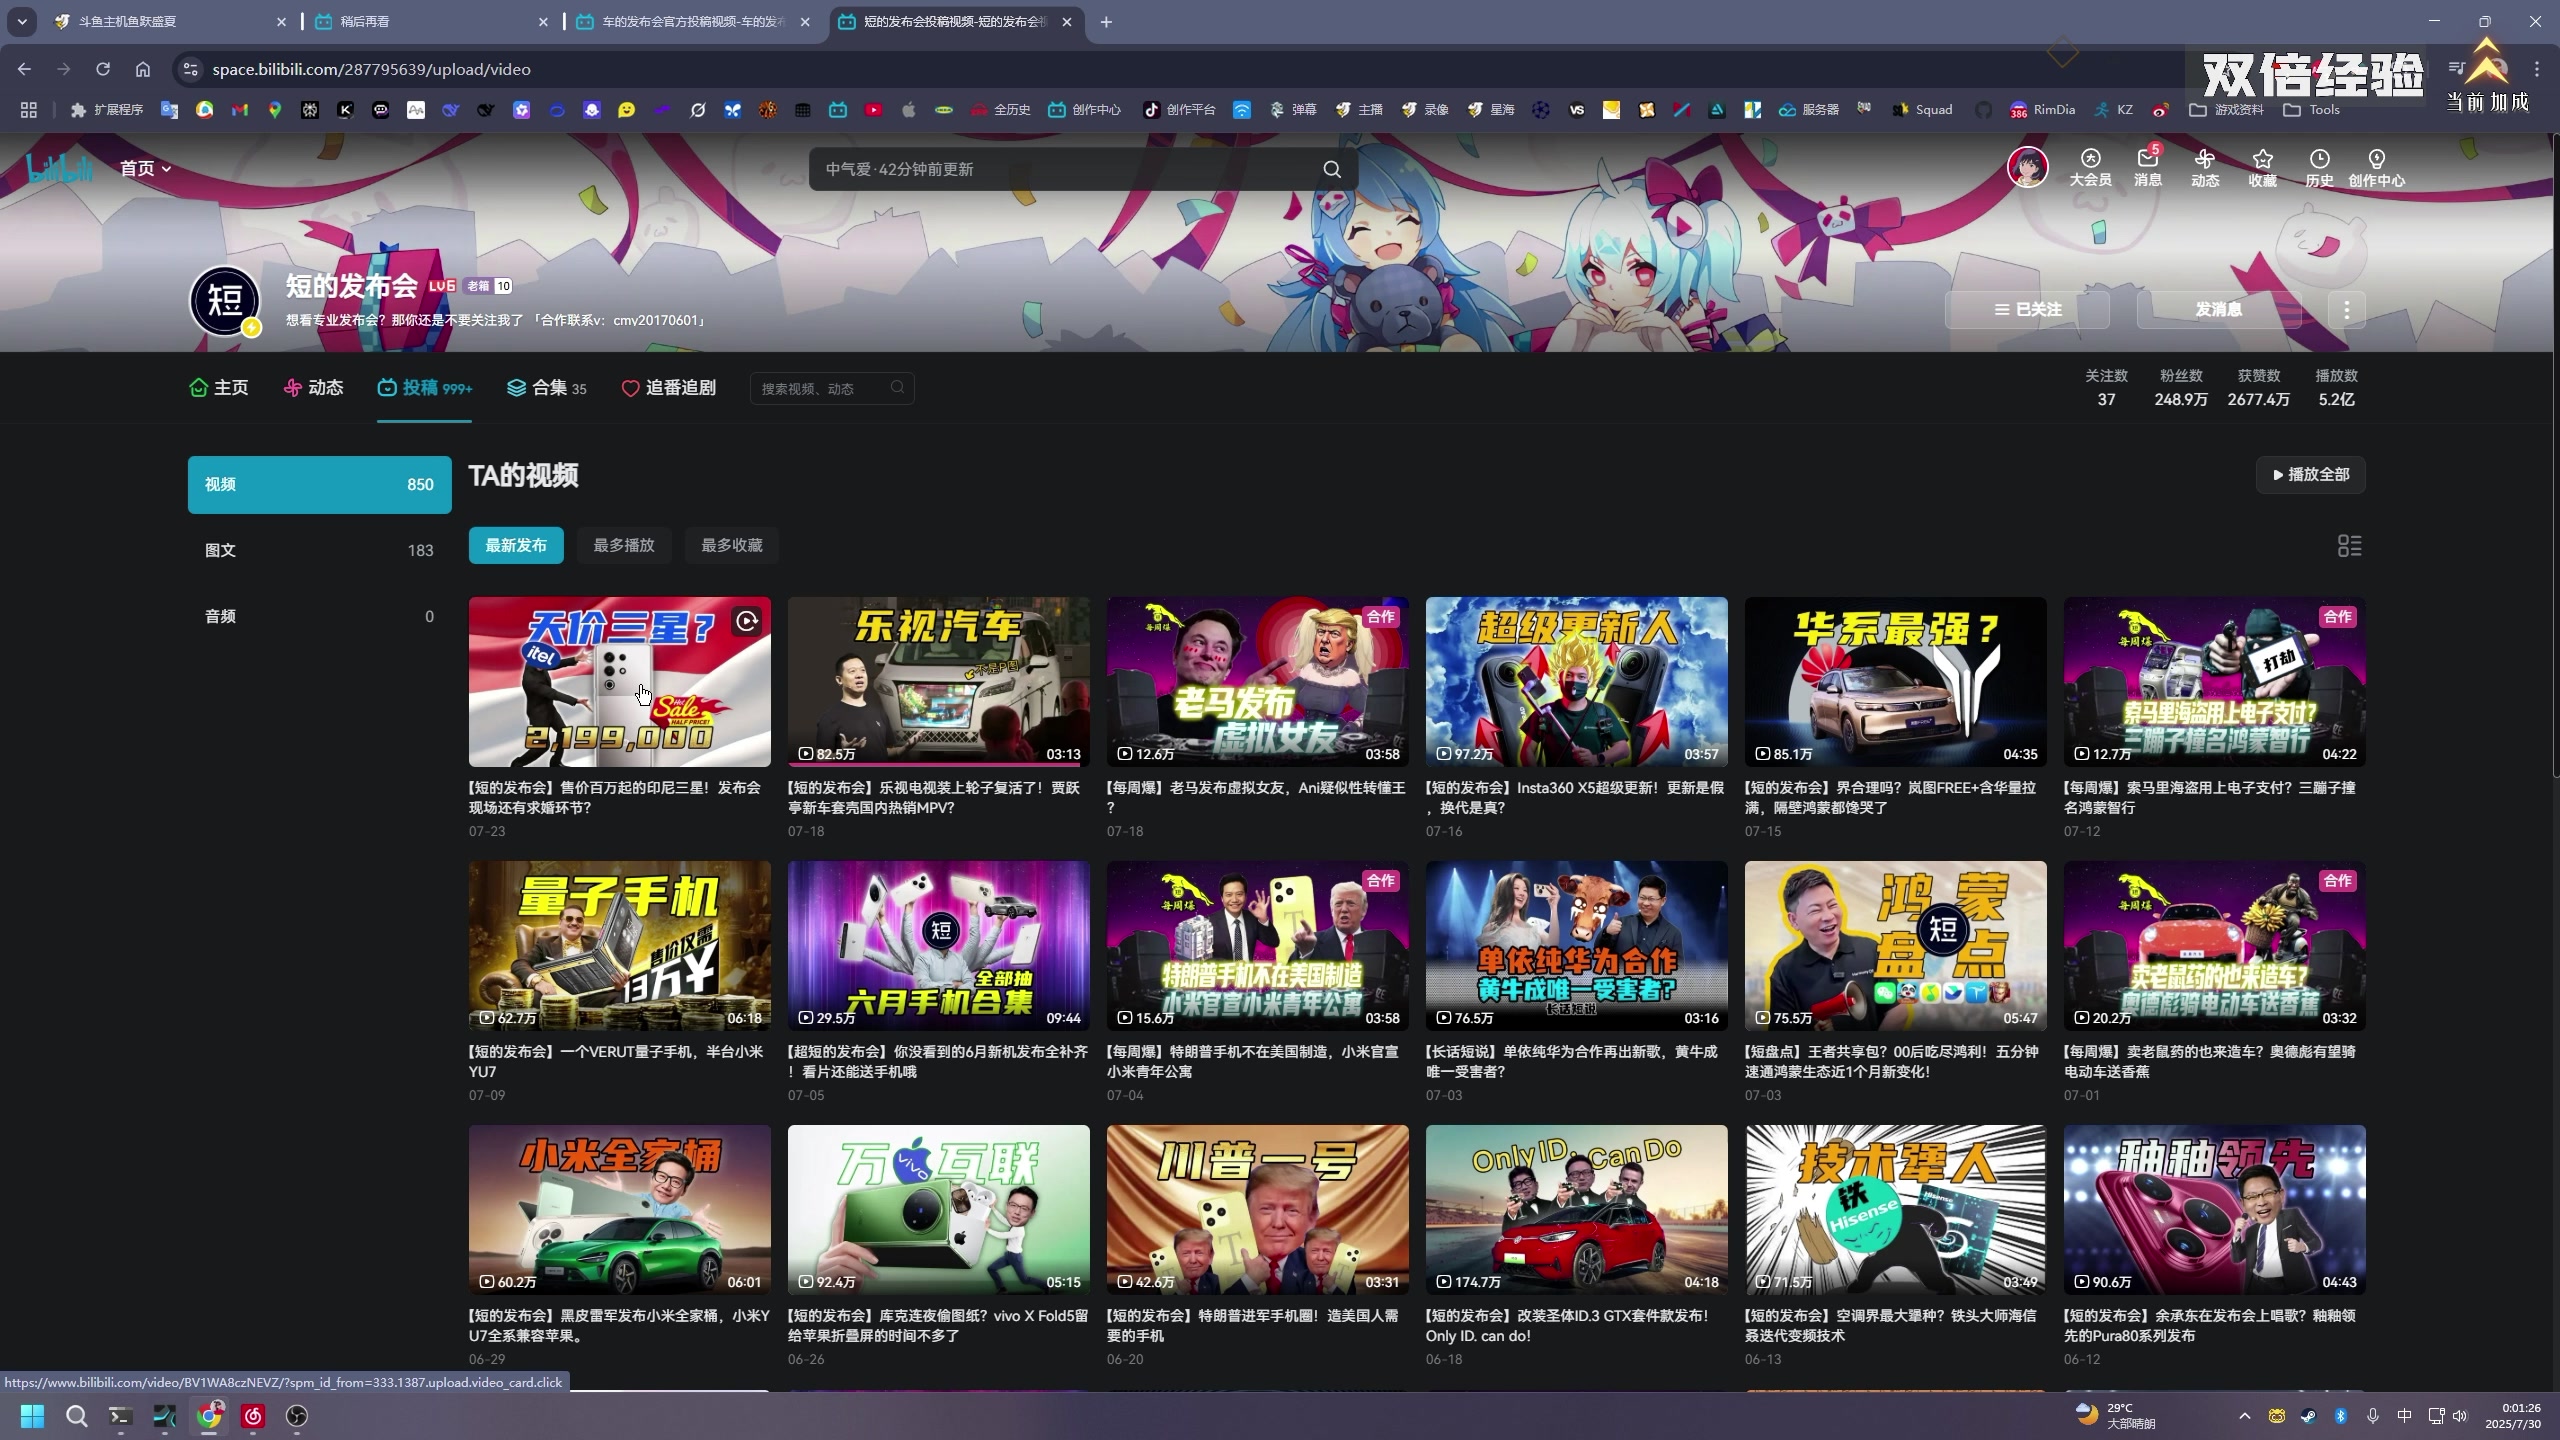The image size is (2560, 1440).
Task: Go back with browser back arrow
Action: pos(24,69)
